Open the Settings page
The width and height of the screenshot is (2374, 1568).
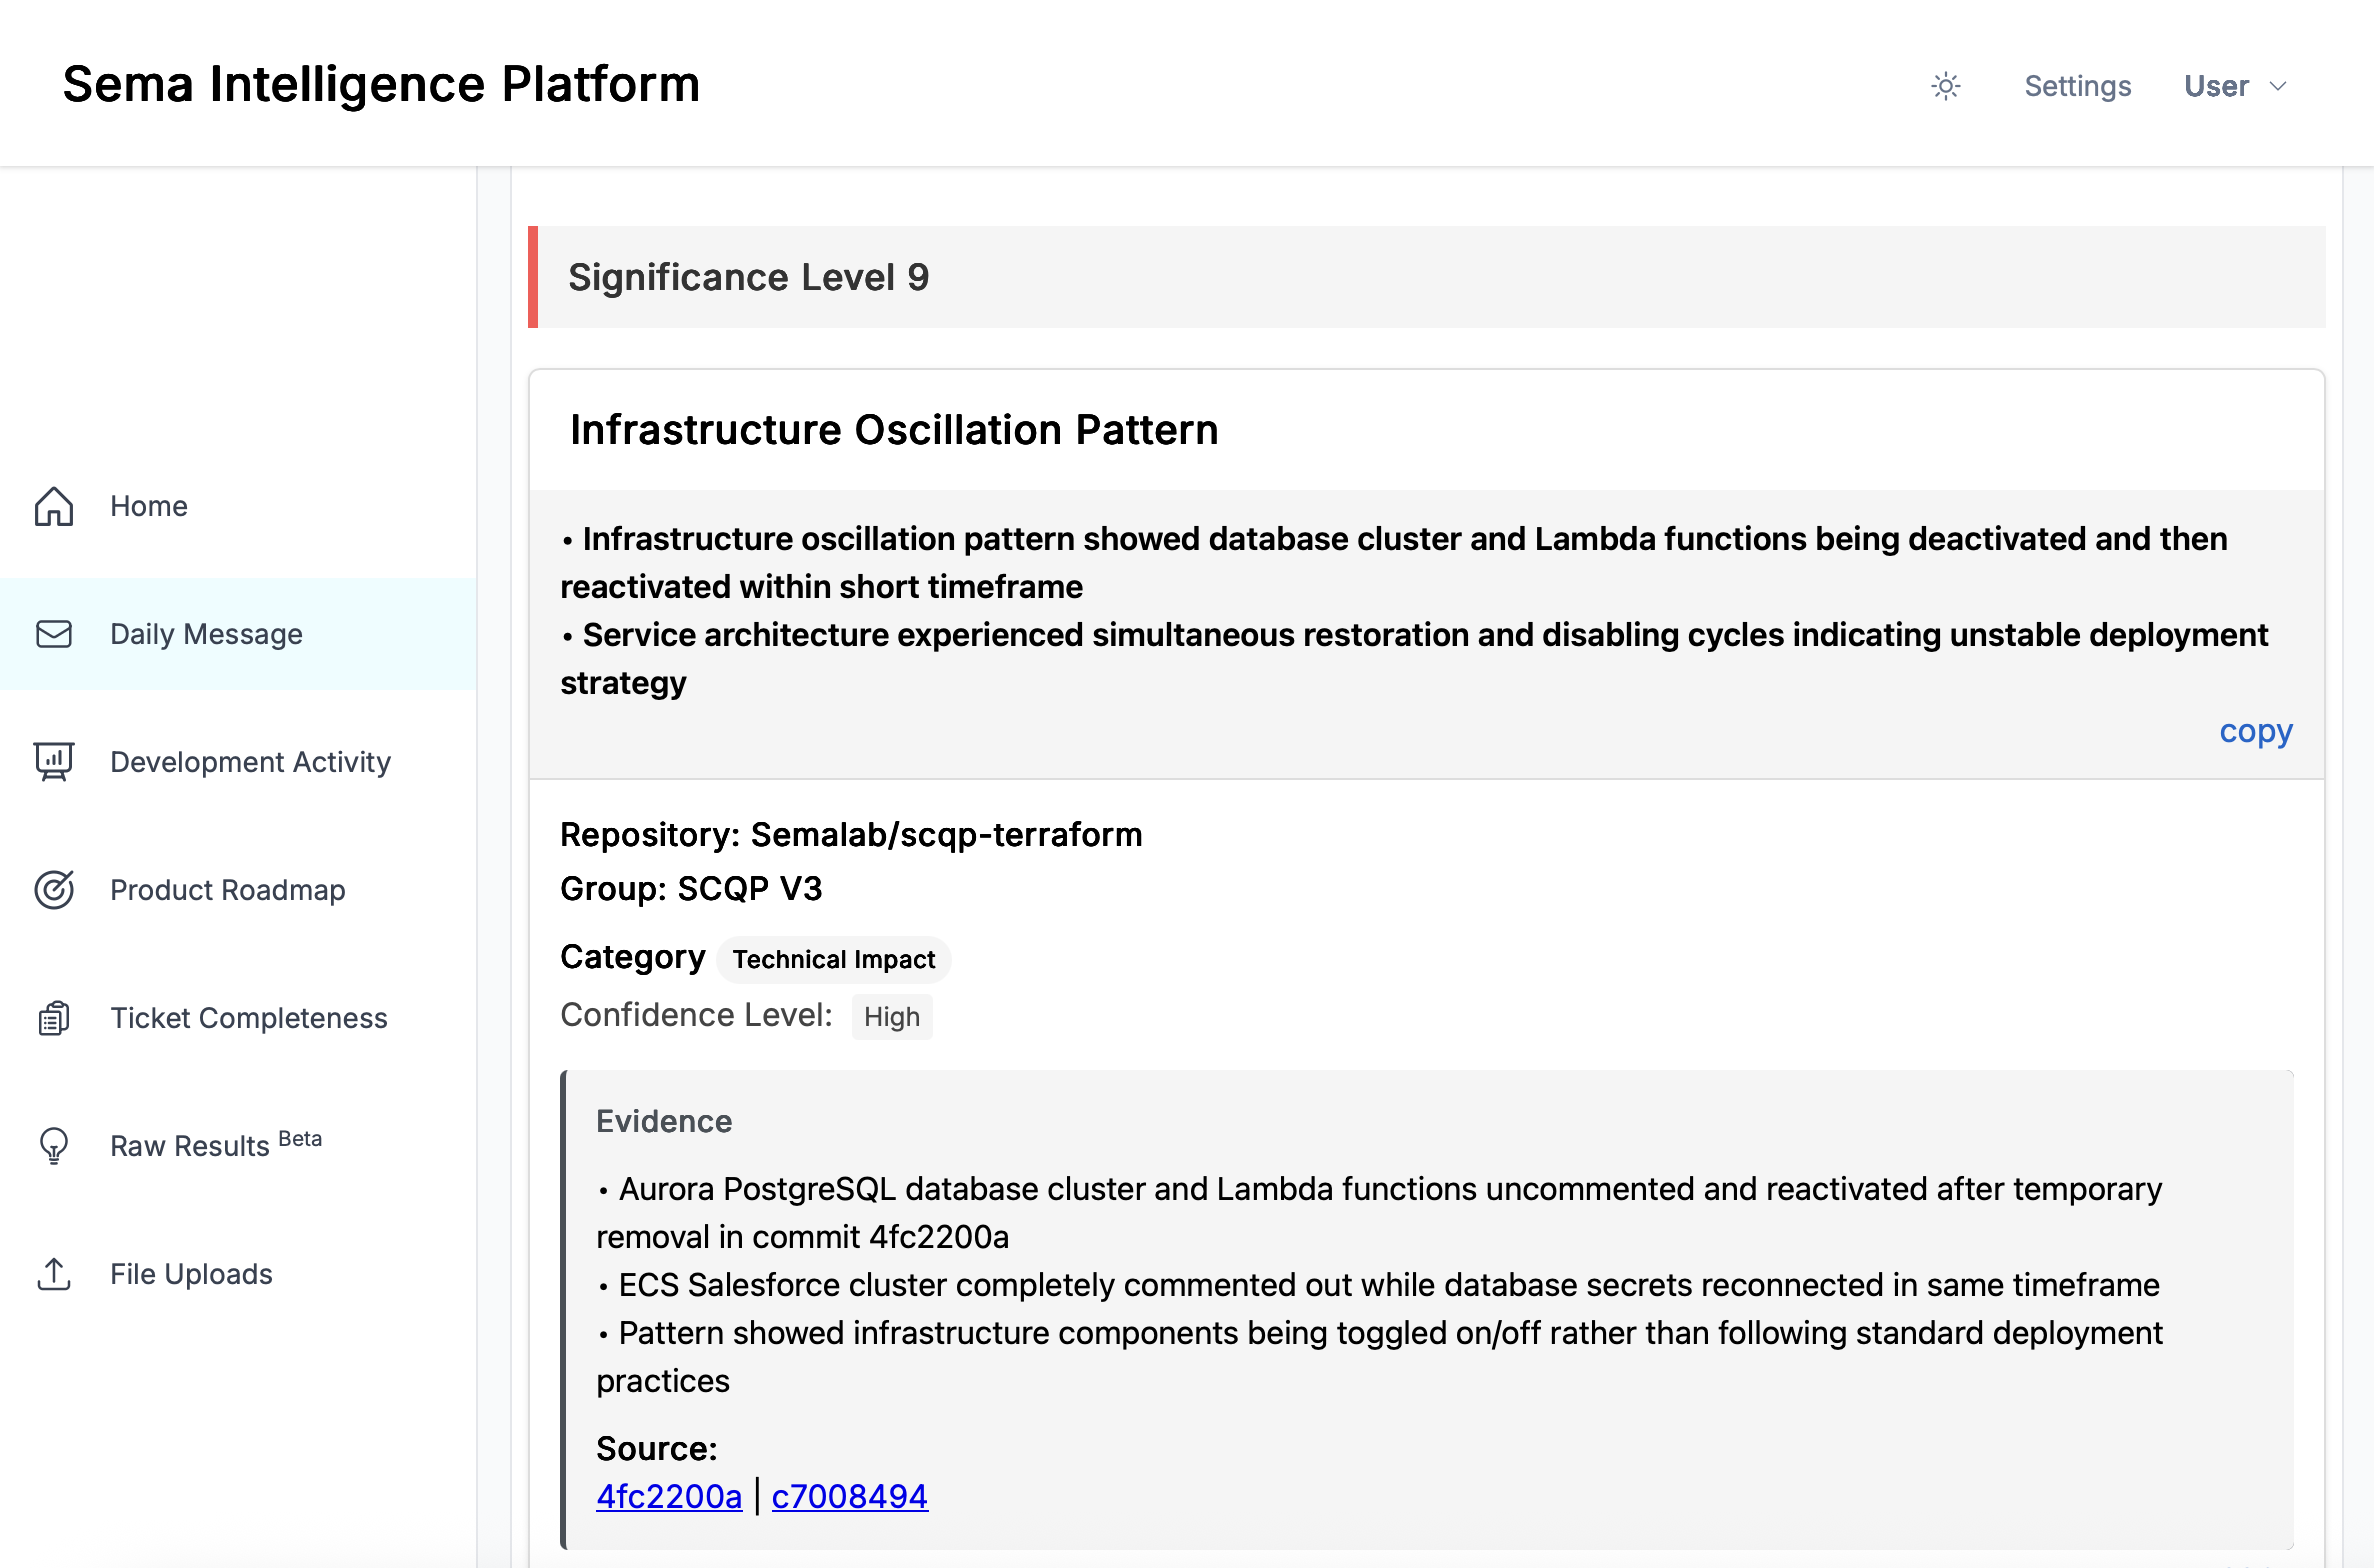click(2077, 86)
